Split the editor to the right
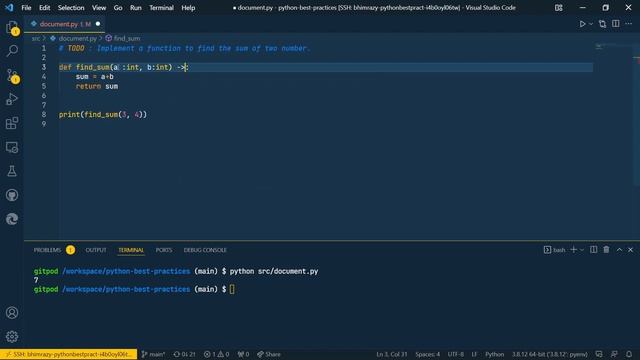 tap(616, 24)
